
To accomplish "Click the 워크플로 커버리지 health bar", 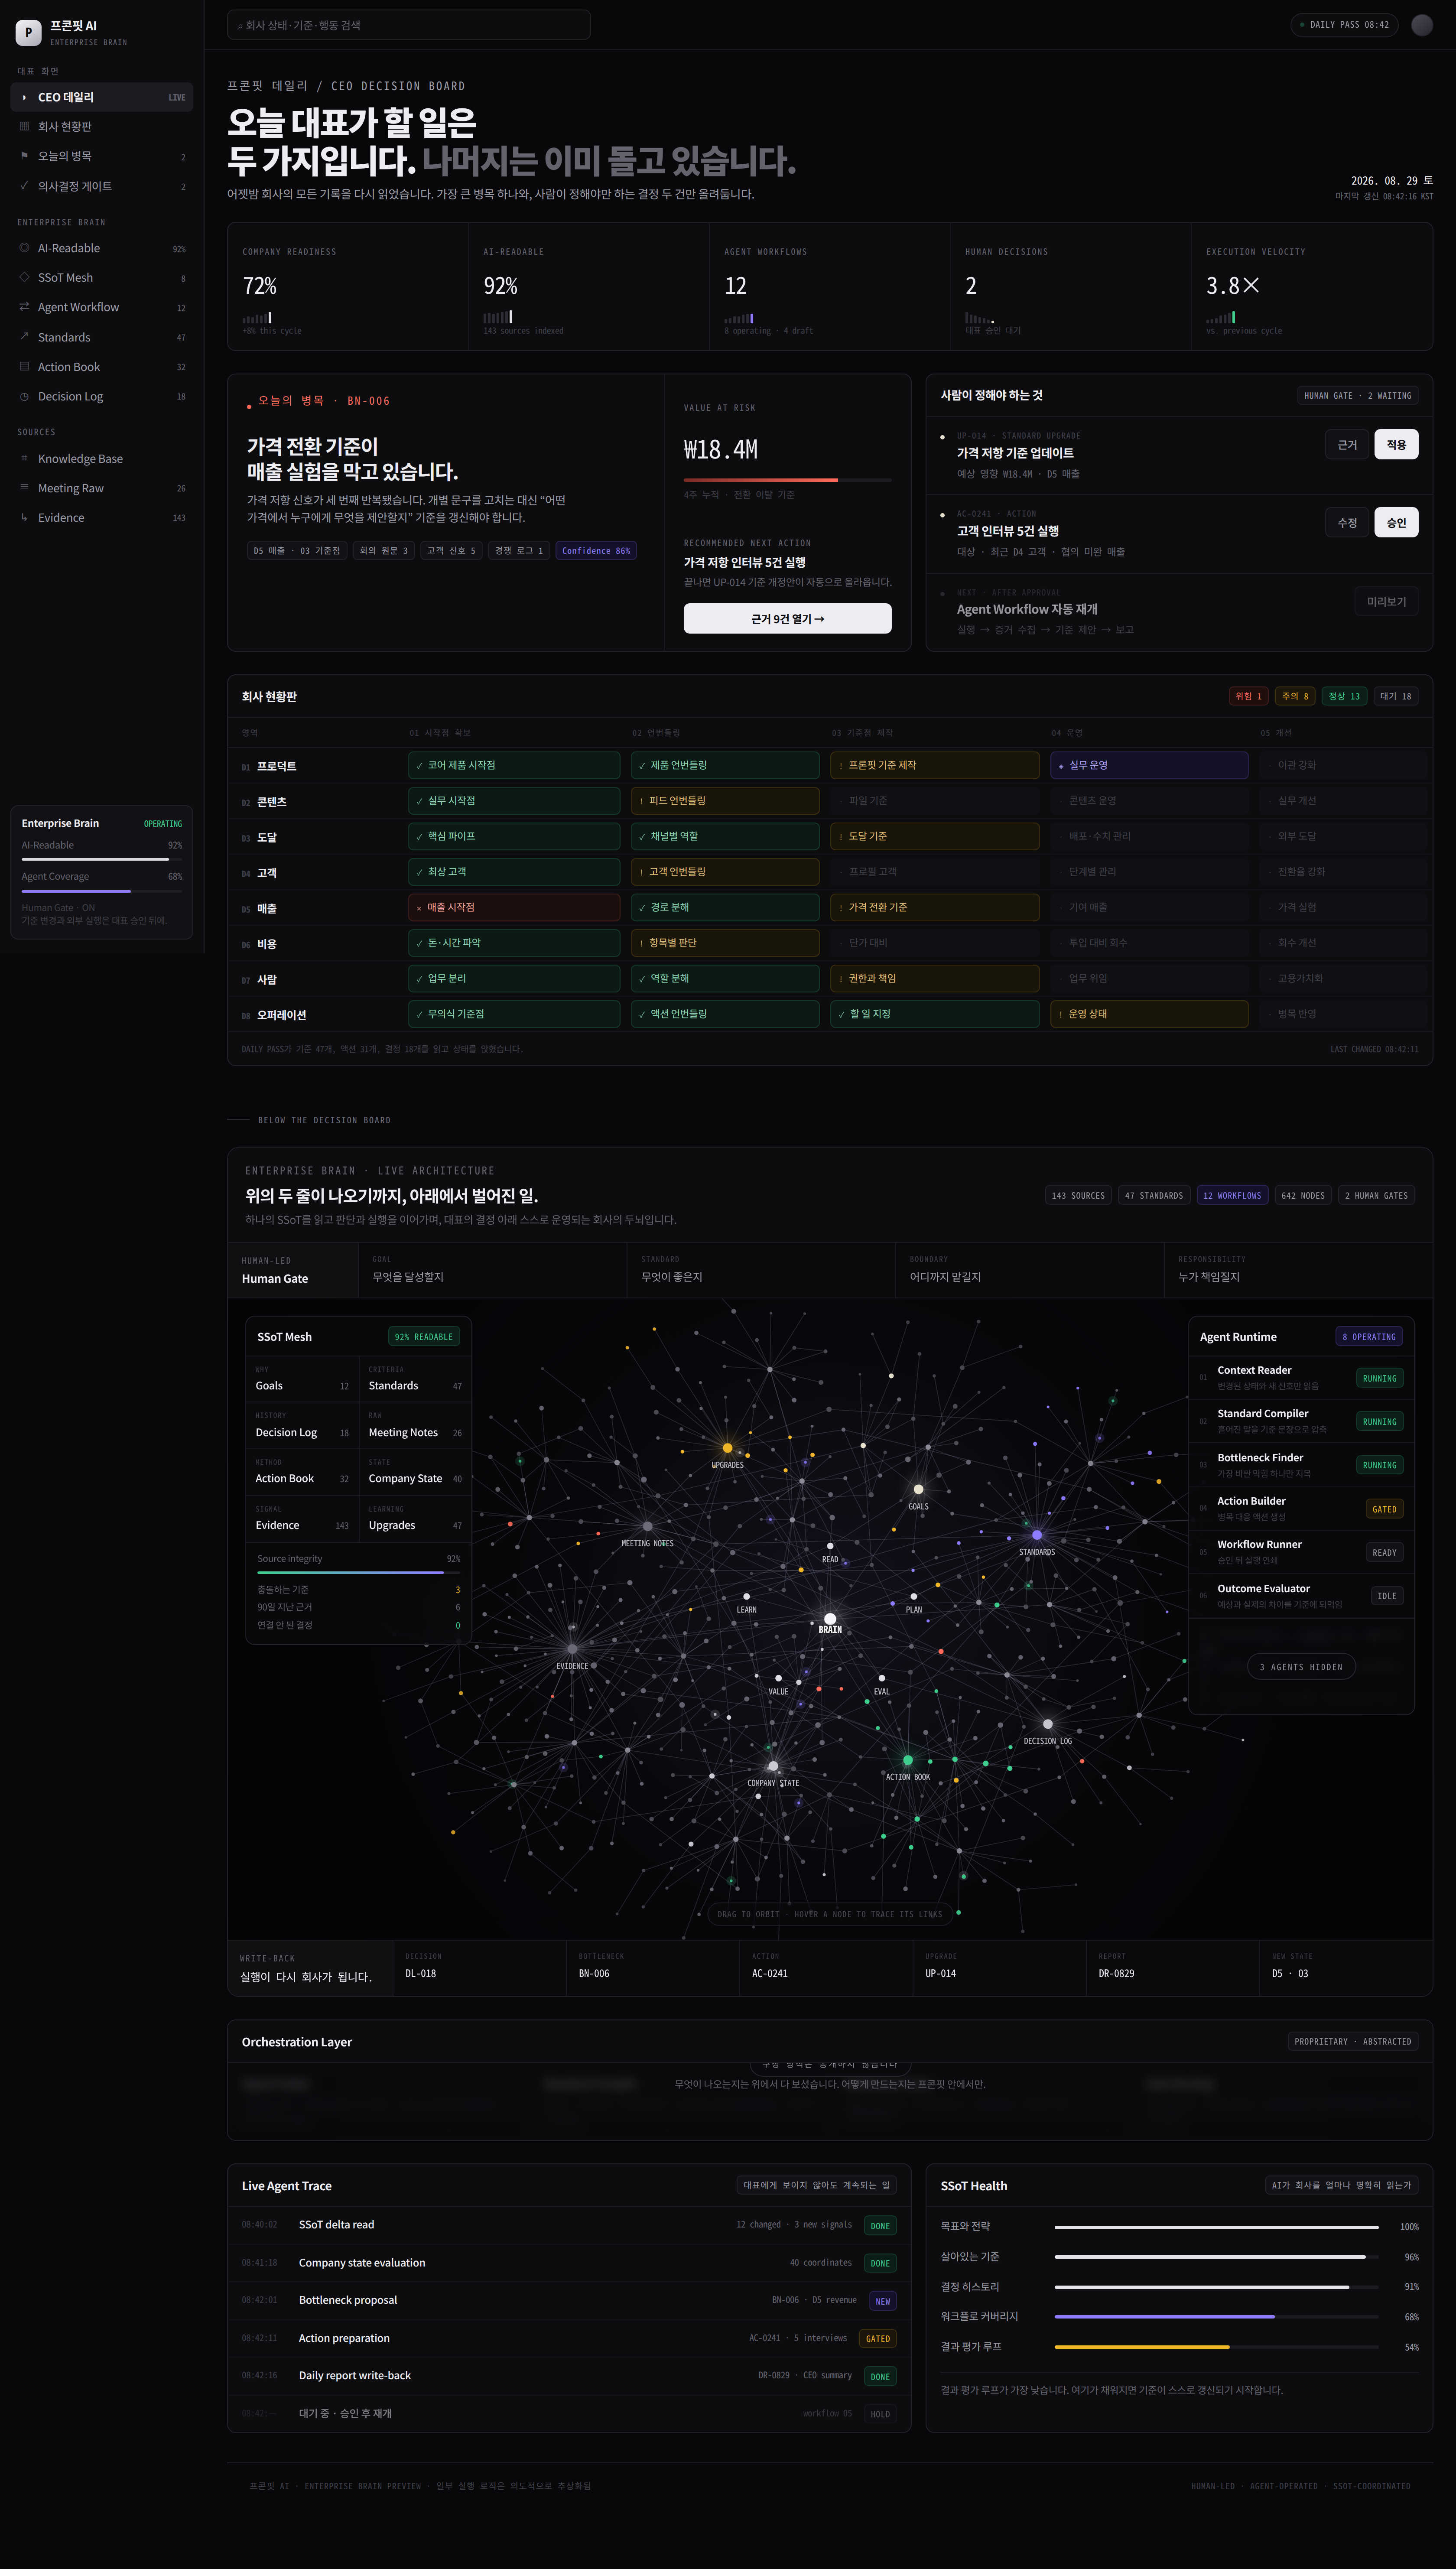I will click(x=1216, y=2317).
